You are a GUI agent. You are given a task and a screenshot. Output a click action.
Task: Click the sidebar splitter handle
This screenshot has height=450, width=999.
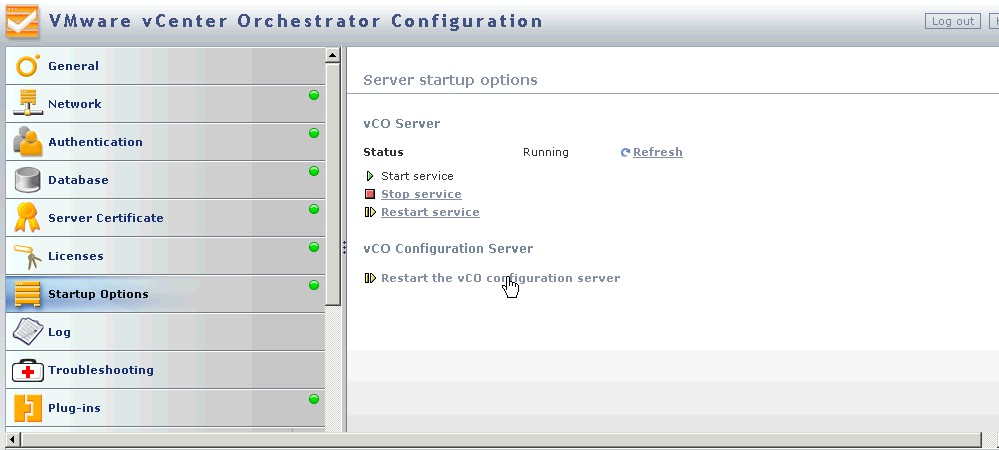pos(344,246)
